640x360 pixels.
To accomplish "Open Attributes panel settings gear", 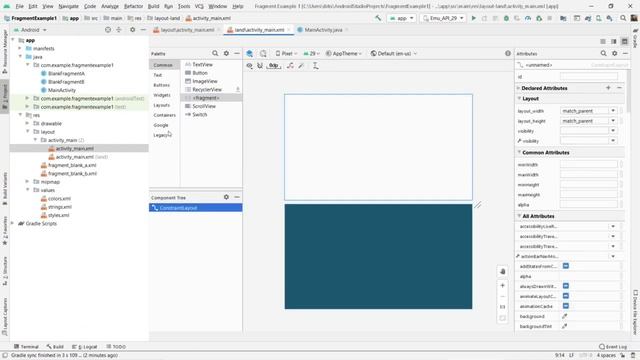I will 615,53.
